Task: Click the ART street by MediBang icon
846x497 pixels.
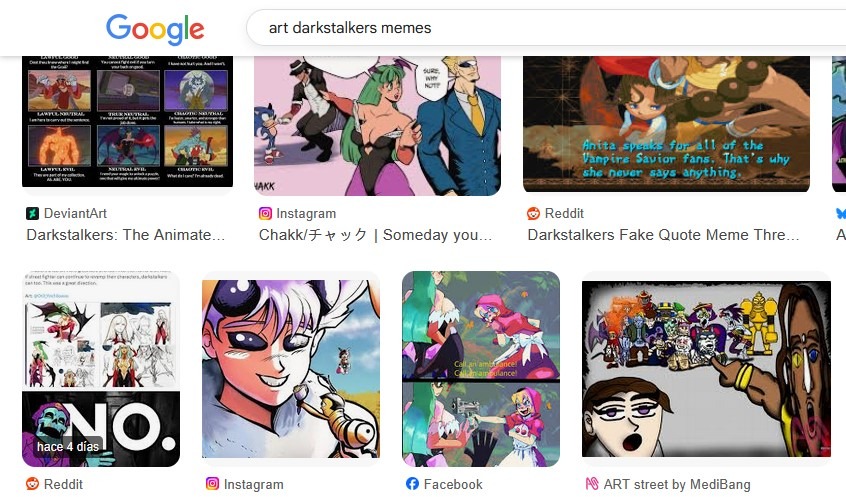Action: point(592,484)
